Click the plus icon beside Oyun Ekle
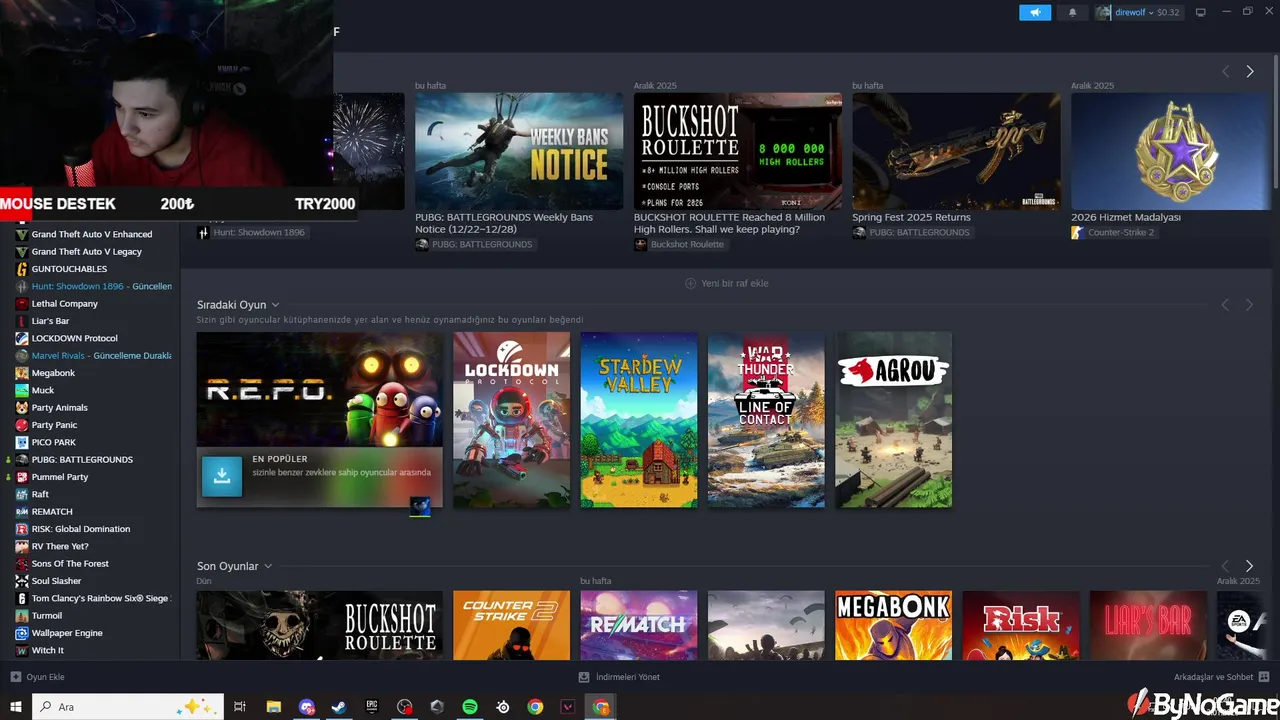The height and width of the screenshot is (720, 1280). pos(15,677)
